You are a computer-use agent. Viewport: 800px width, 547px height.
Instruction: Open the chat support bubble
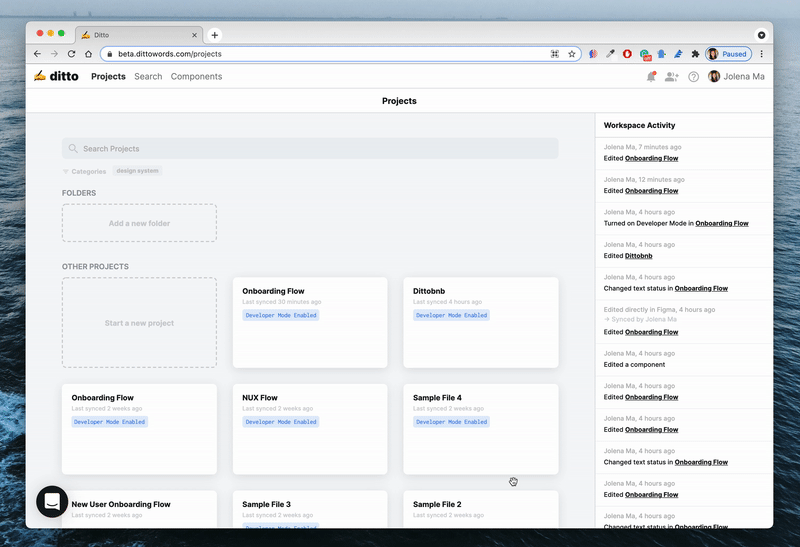coord(52,502)
